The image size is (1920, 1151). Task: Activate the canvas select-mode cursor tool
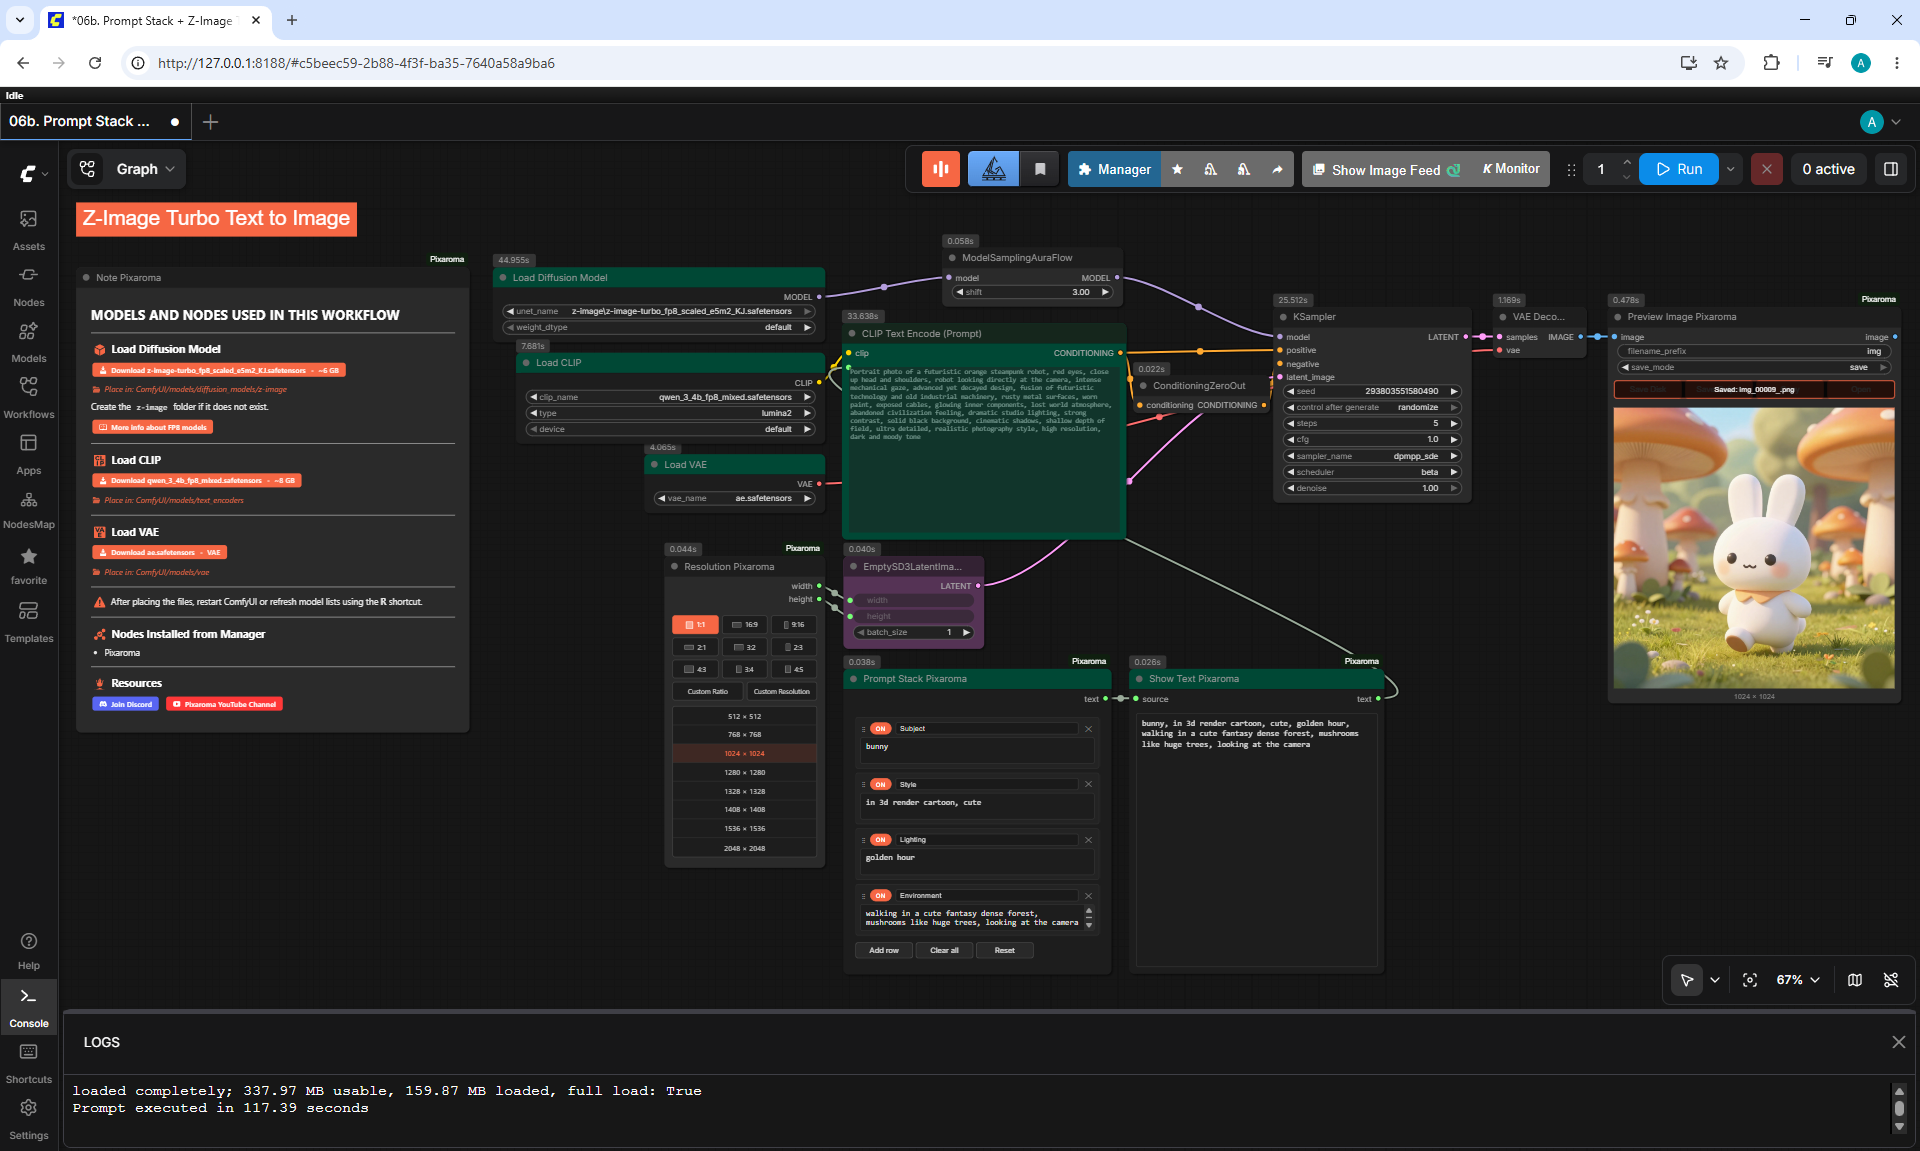[x=1686, y=980]
